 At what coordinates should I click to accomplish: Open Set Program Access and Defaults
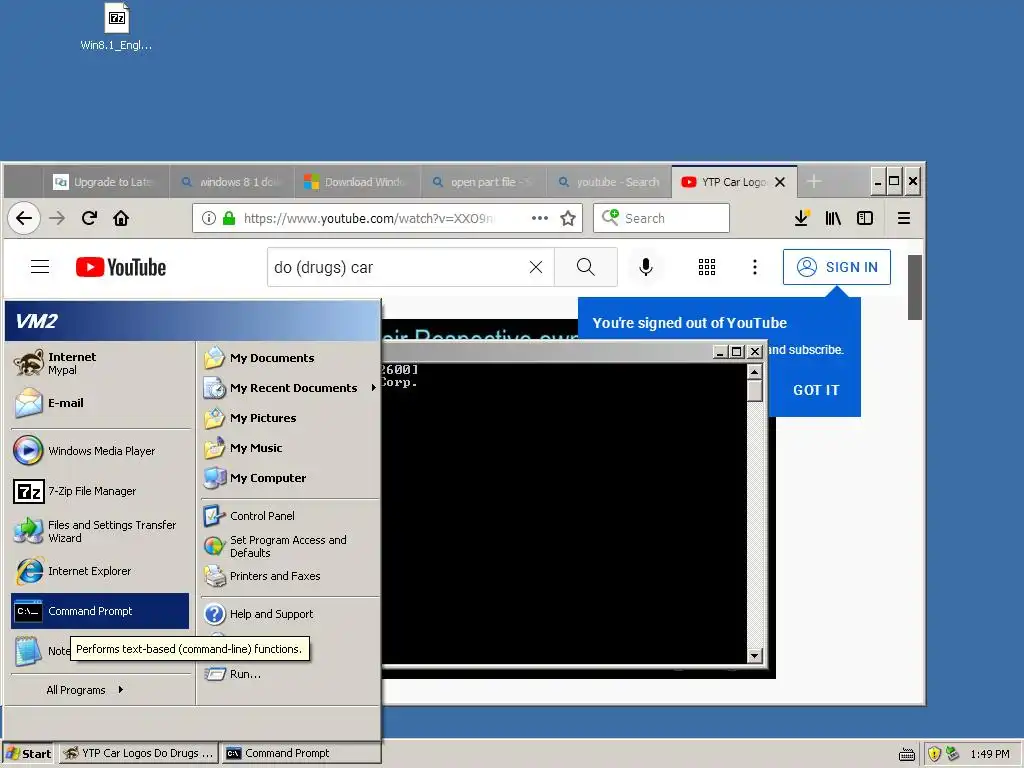pyautogui.click(x=290, y=546)
